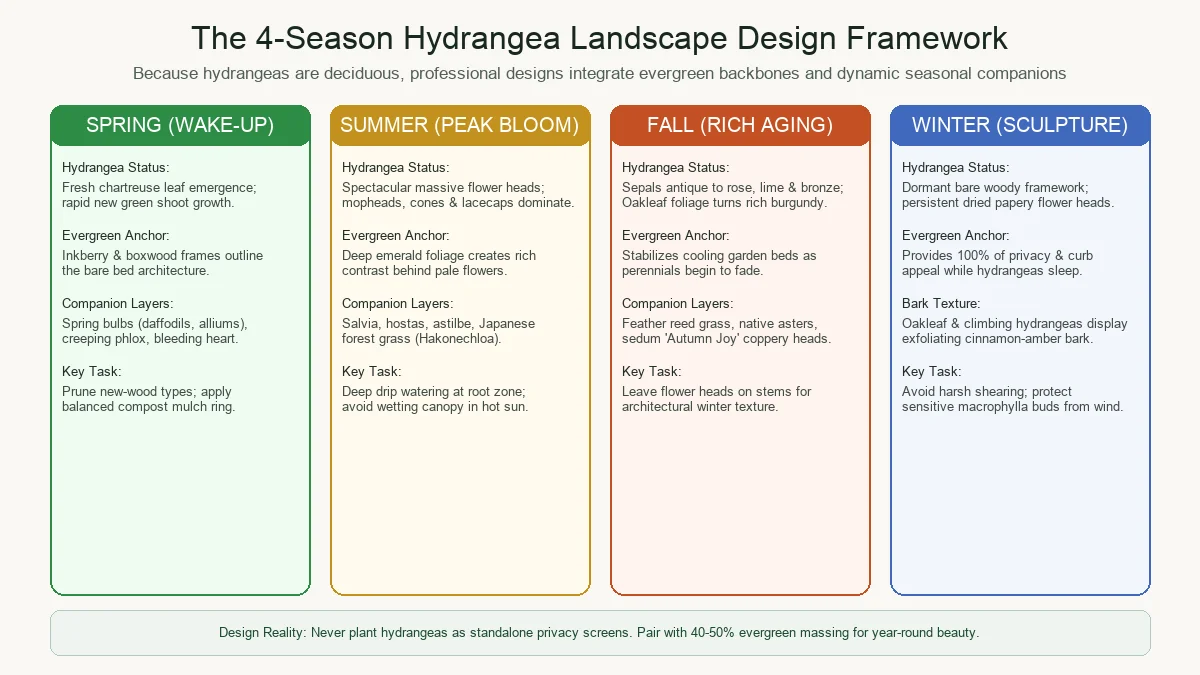
Task: Click the line "appeal while hydrangeas sleep."
Action: coord(993,270)
